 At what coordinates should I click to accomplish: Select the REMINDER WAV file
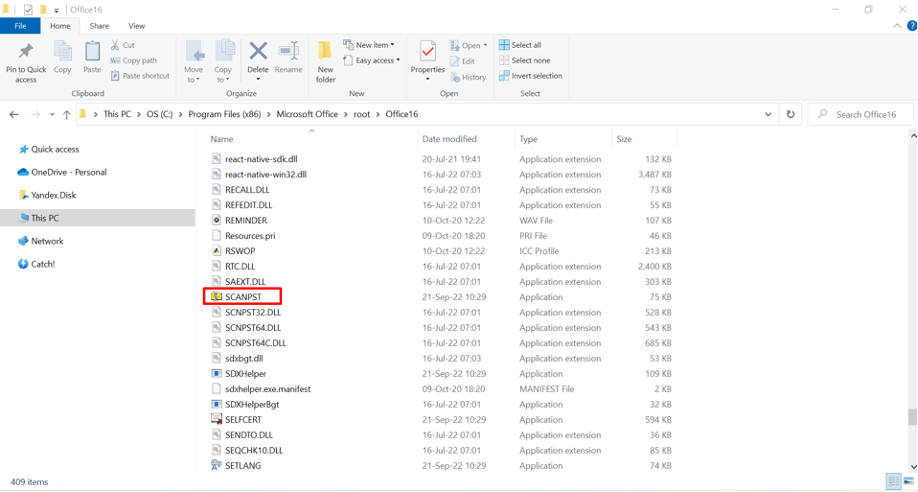click(x=246, y=220)
